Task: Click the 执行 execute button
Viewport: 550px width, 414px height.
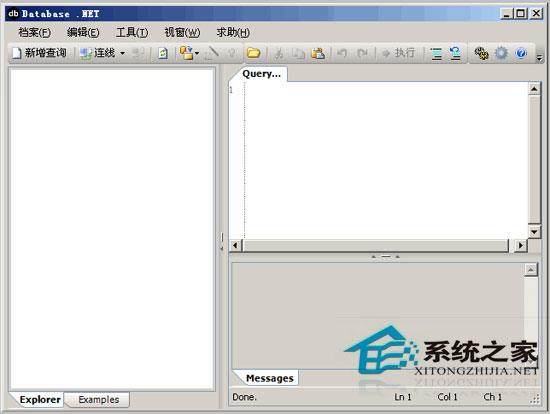Action: pyautogui.click(x=398, y=53)
